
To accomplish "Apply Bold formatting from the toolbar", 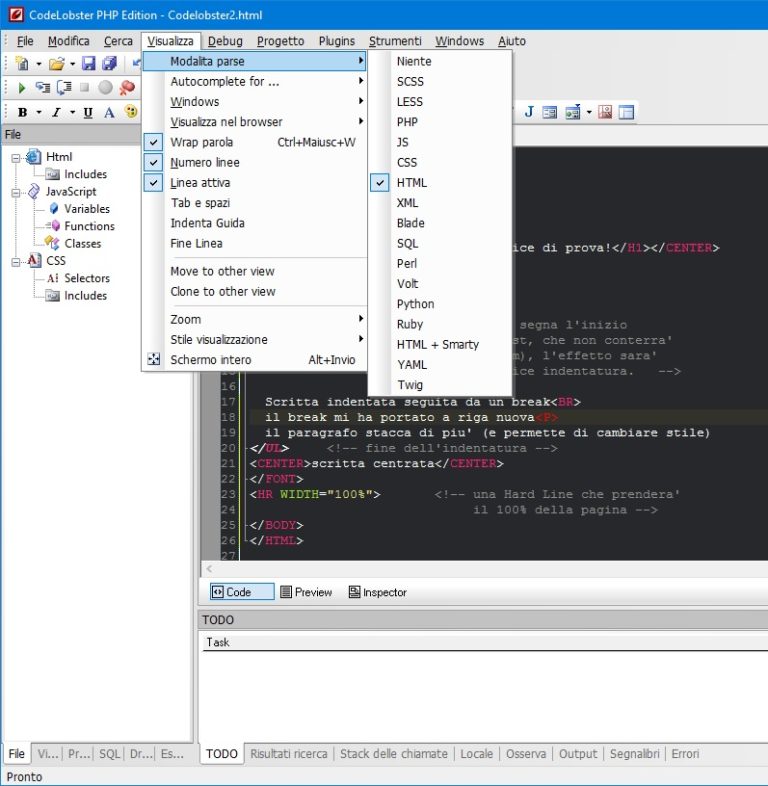I will point(23,113).
